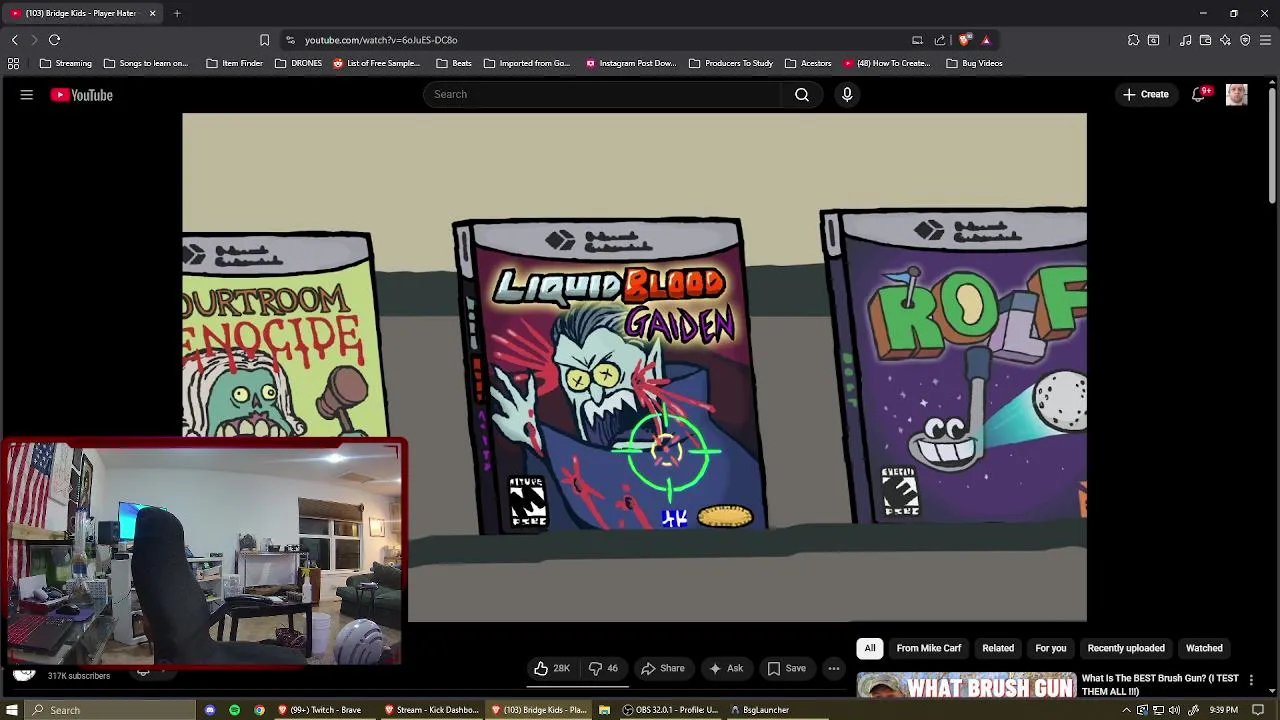Open the Streaming bookmark folder
The width and height of the screenshot is (1280, 720).
pos(66,63)
